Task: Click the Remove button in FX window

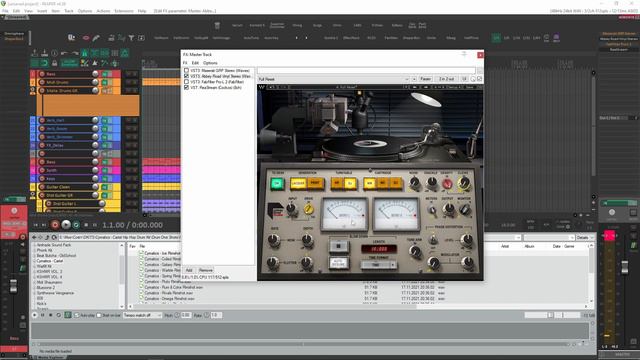Action: tap(206, 270)
